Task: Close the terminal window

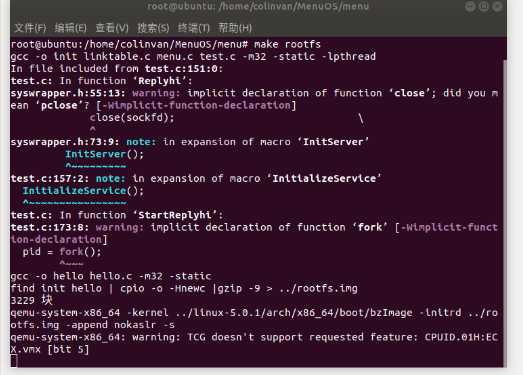Action: (497, 6)
